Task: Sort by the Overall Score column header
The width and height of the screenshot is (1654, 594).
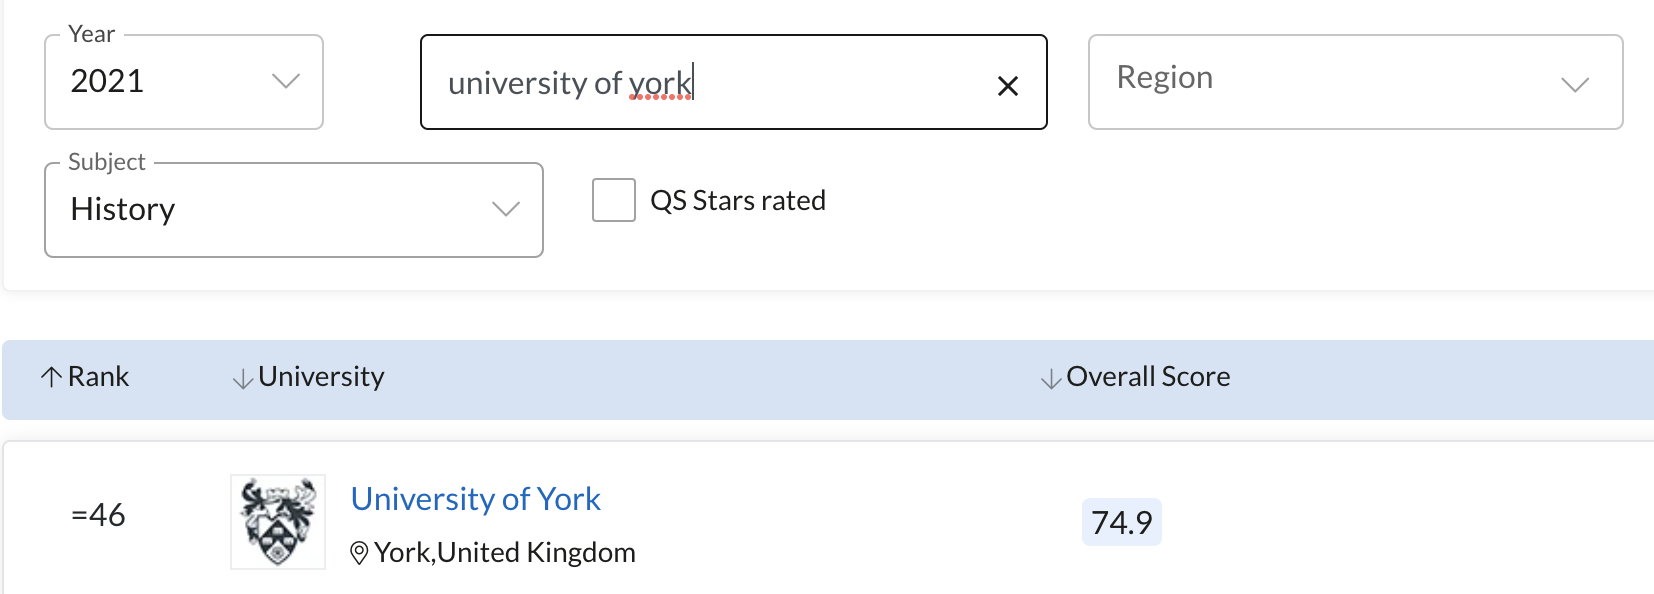Action: coord(1148,377)
